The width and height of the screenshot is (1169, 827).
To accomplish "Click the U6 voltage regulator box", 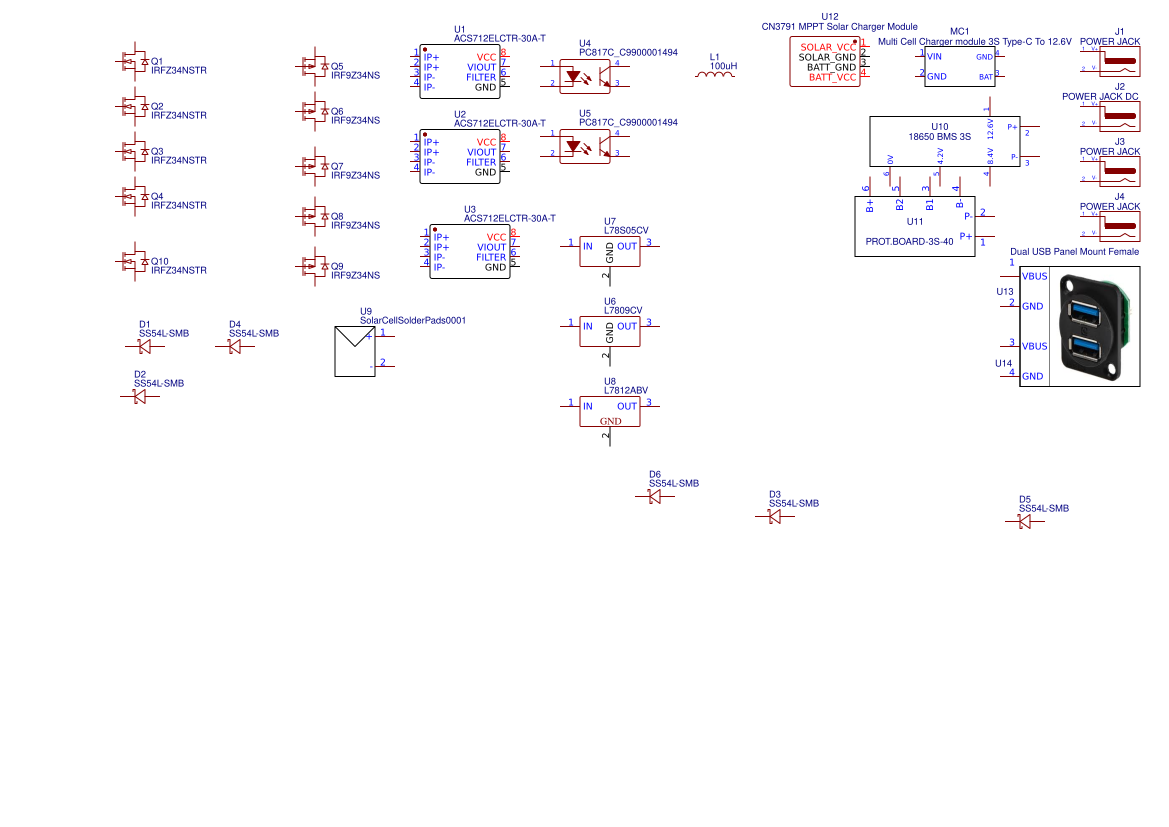I will point(610,331).
